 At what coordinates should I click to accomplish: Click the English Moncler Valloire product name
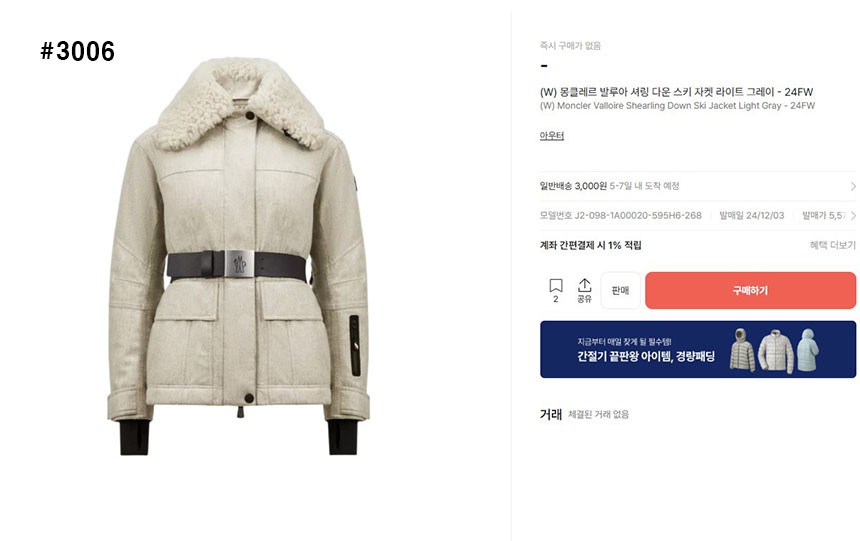pyautogui.click(x=677, y=105)
